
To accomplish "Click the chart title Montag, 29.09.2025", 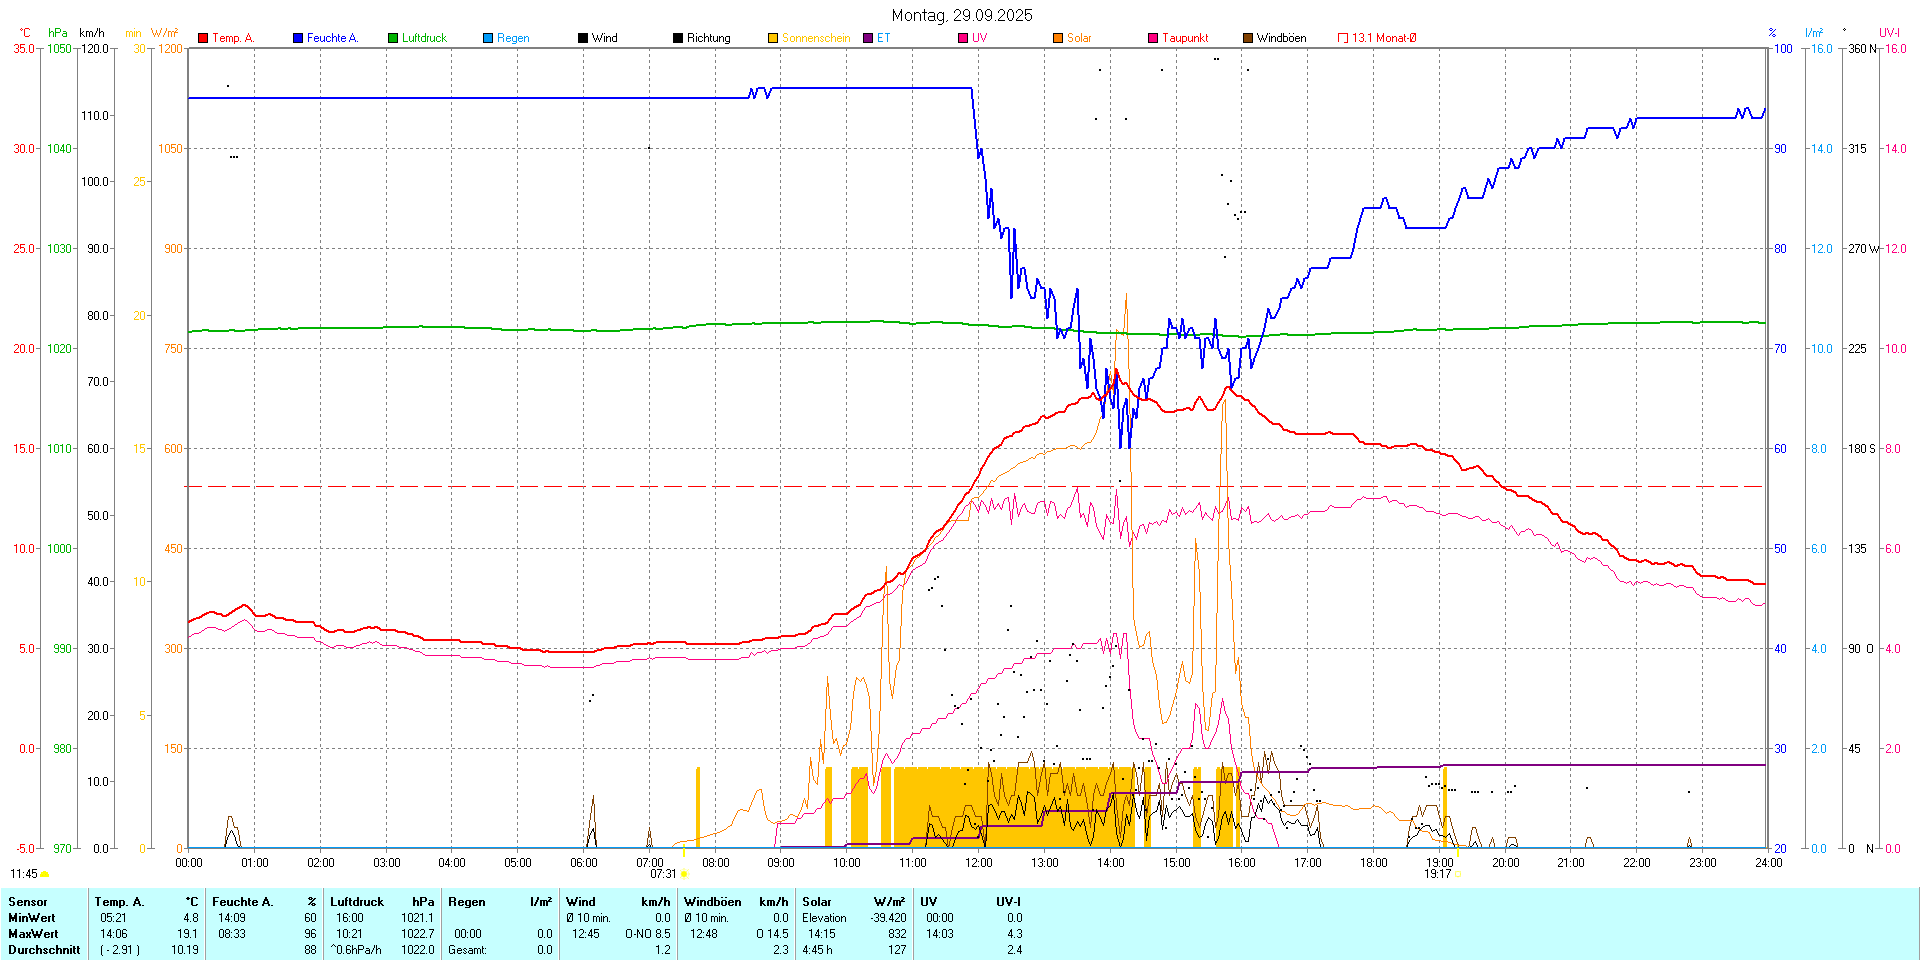I will pyautogui.click(x=962, y=15).
